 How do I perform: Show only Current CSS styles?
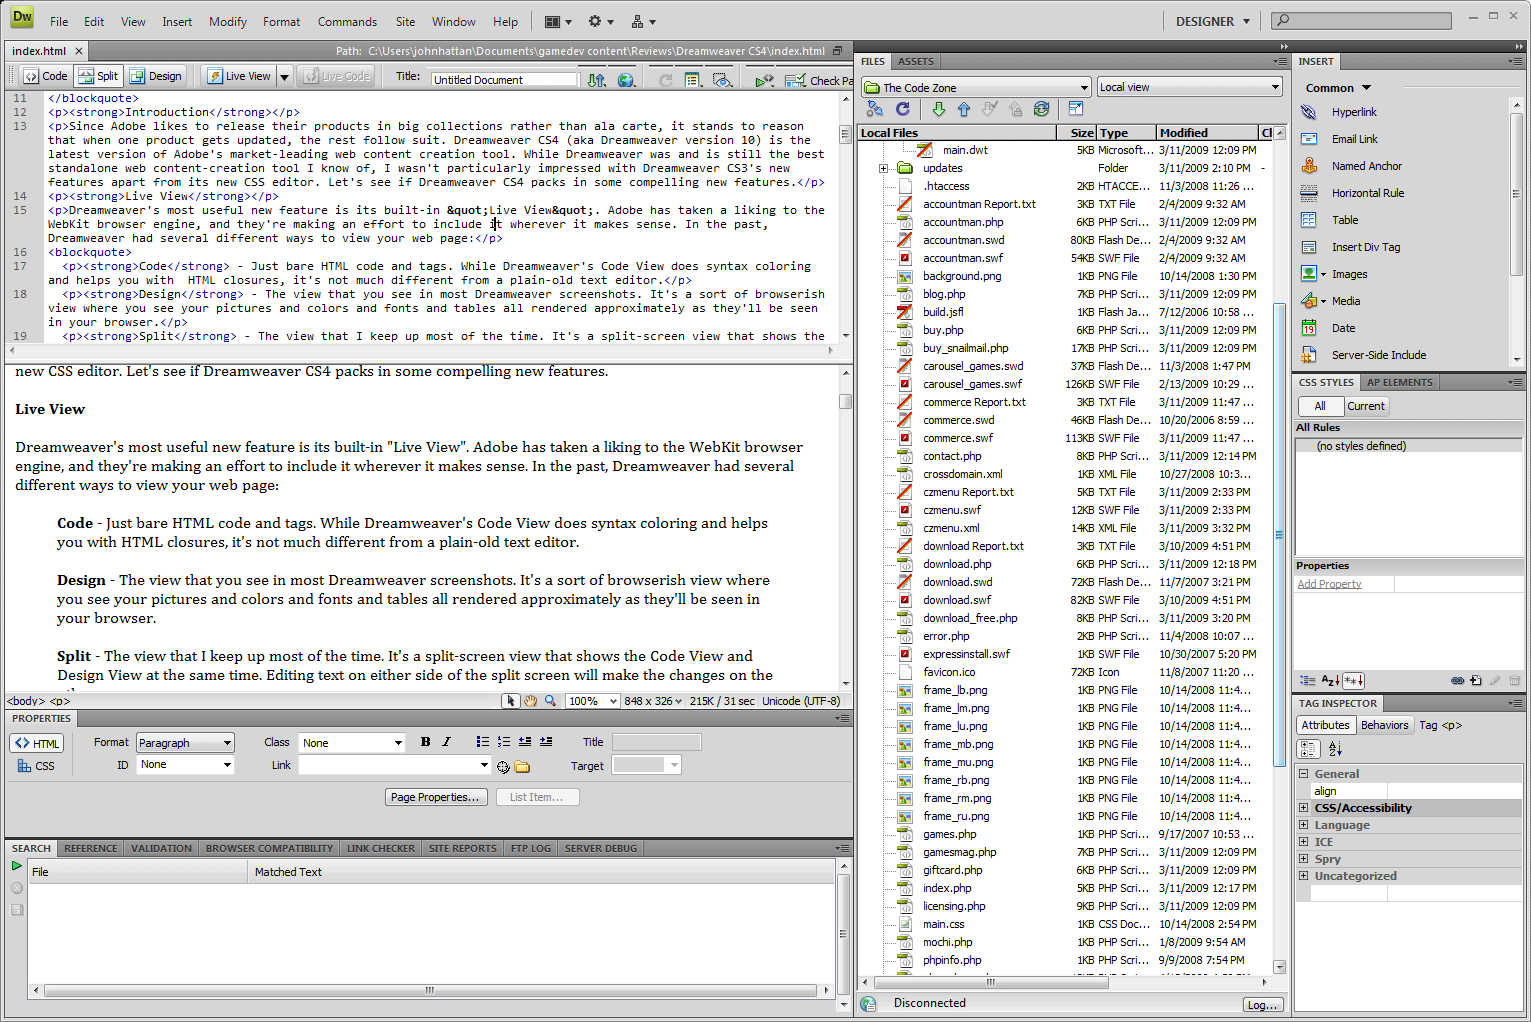[1366, 406]
